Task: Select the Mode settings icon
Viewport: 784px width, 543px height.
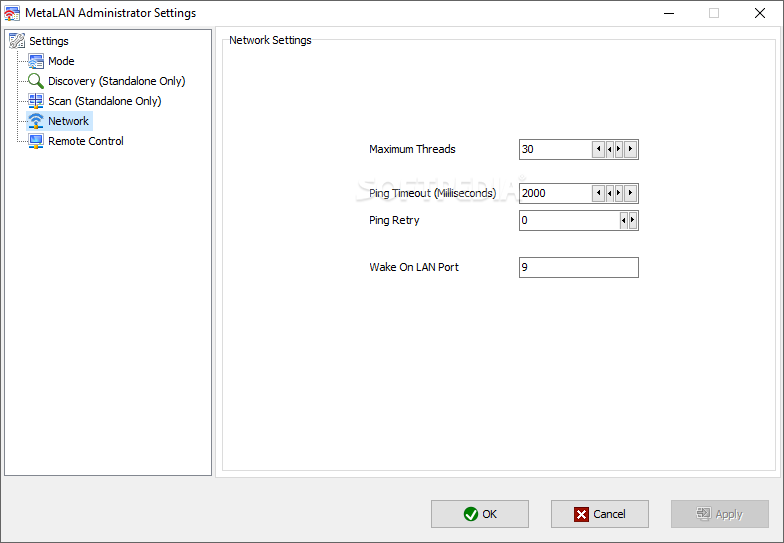Action: click(x=36, y=61)
